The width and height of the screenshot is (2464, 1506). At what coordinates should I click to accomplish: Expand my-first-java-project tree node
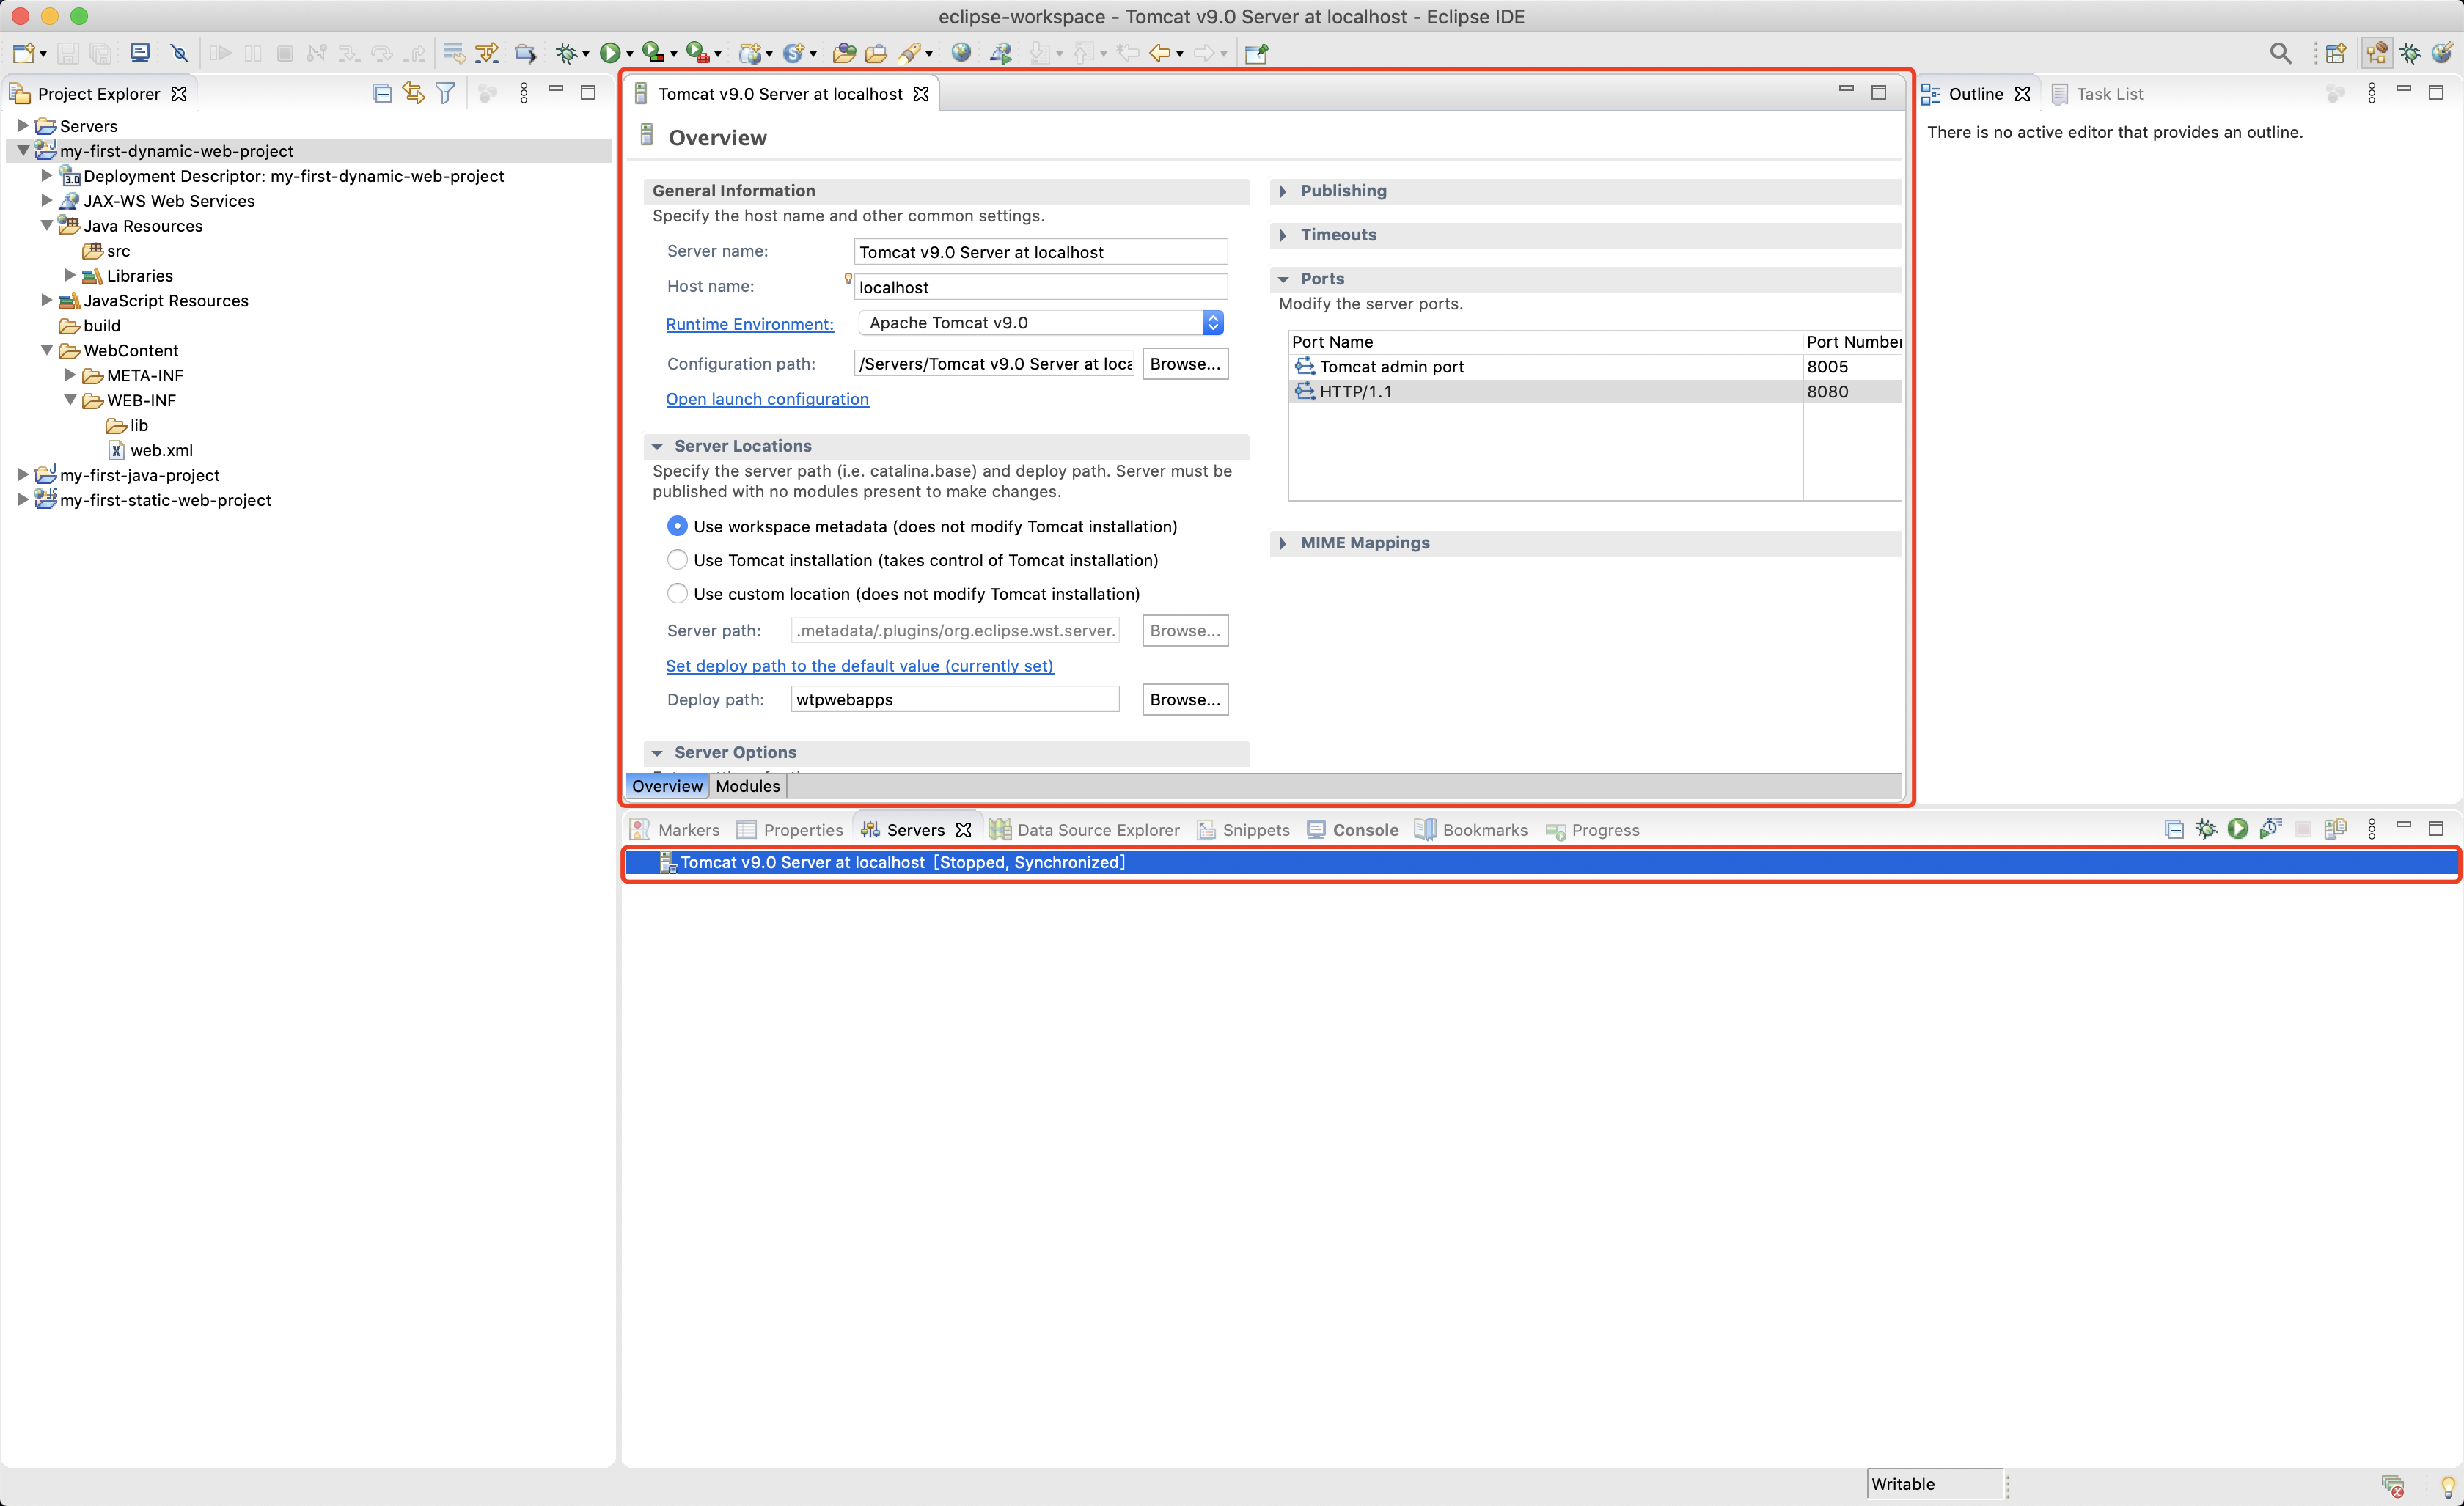pyautogui.click(x=22, y=475)
